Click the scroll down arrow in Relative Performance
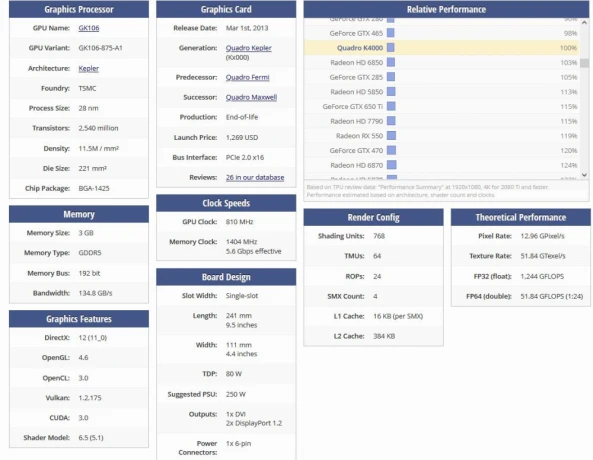Viewport: 593px width, 460px height. point(584,175)
